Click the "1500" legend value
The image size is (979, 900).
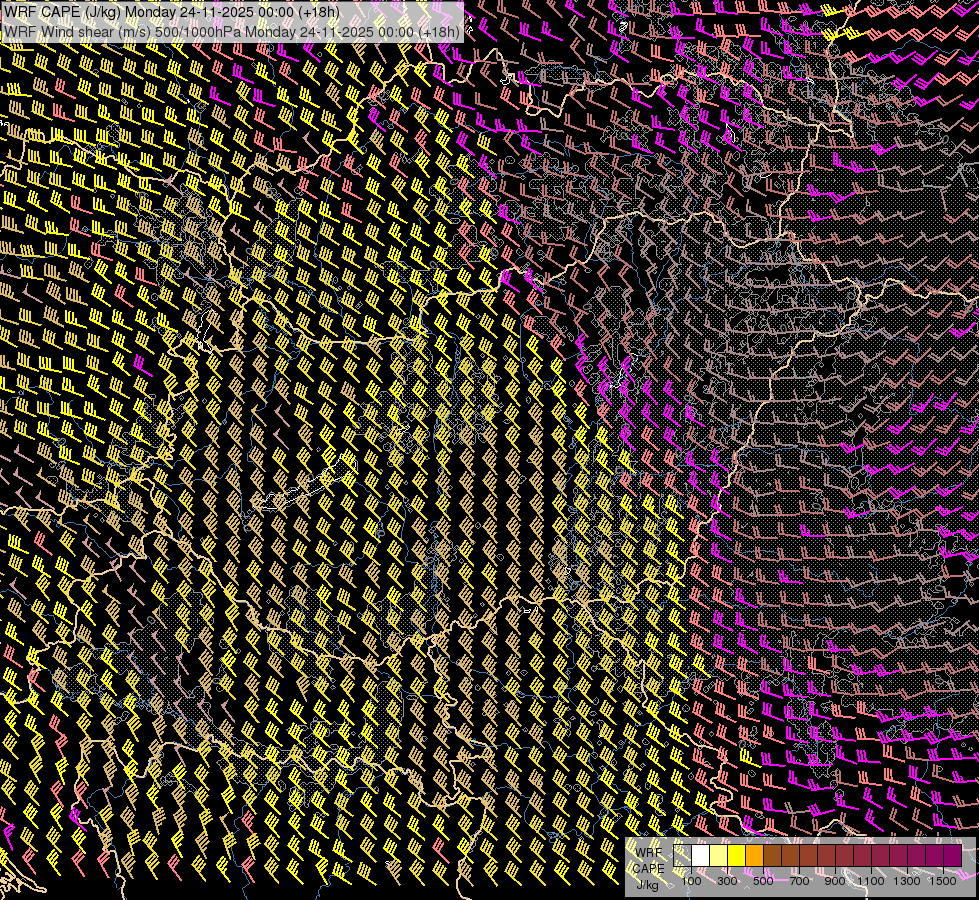point(943,881)
